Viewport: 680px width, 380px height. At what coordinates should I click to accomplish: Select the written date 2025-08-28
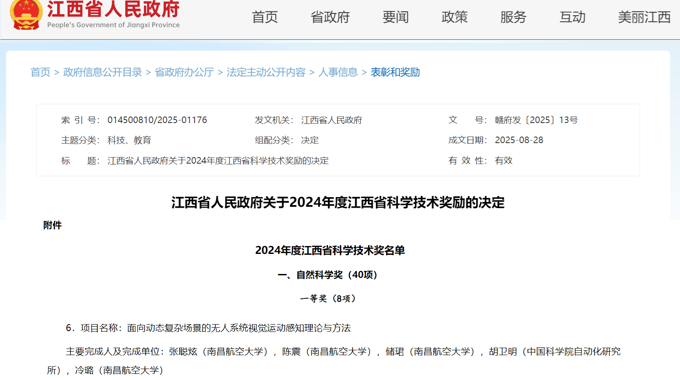(x=519, y=140)
